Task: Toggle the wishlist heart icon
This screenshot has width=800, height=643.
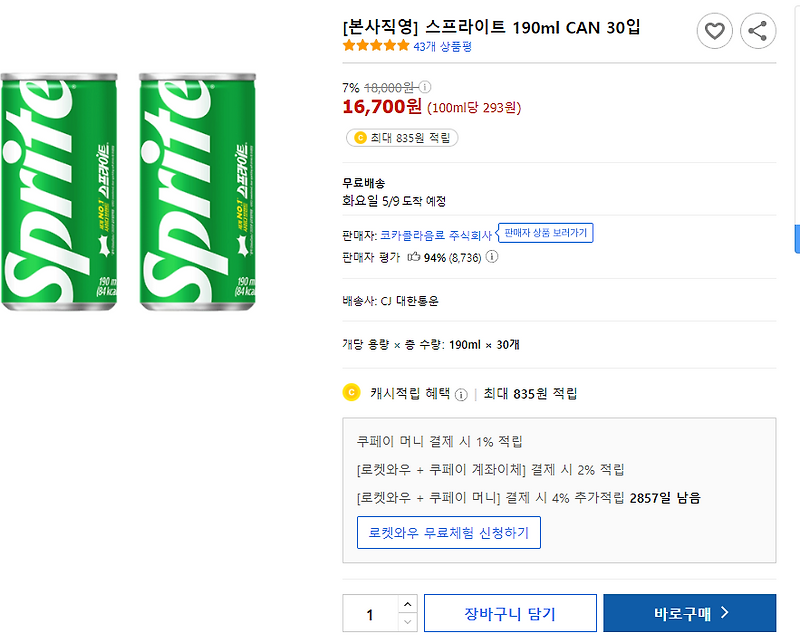Action: click(714, 31)
